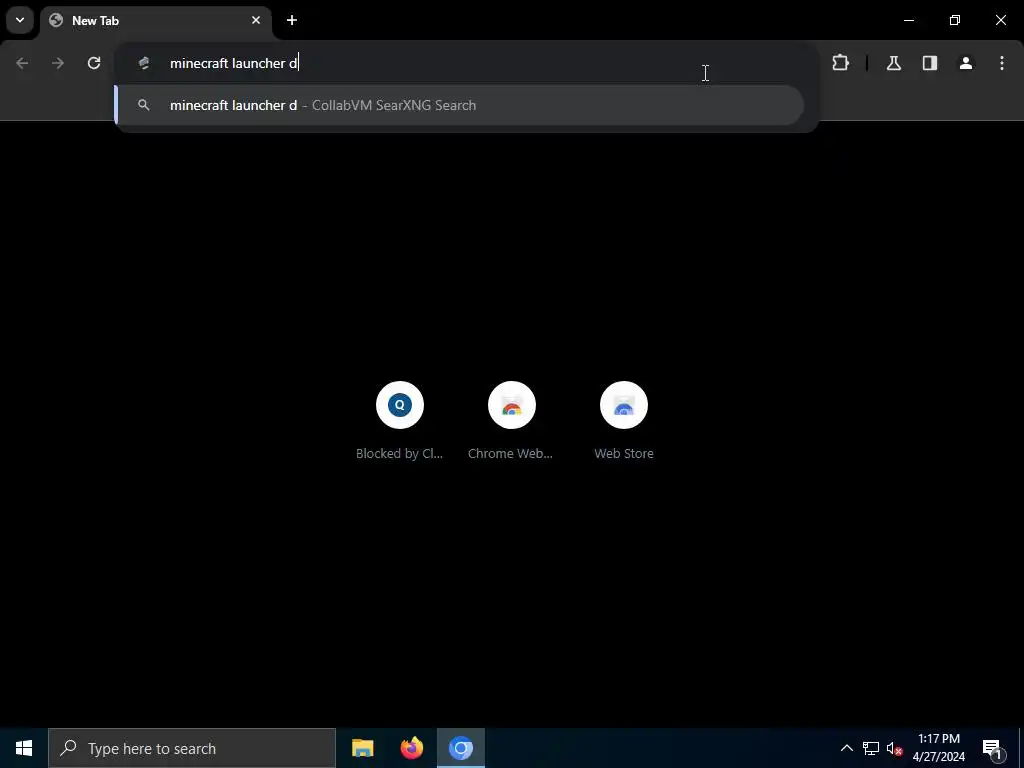Open the network status tray icon

click(x=871, y=748)
